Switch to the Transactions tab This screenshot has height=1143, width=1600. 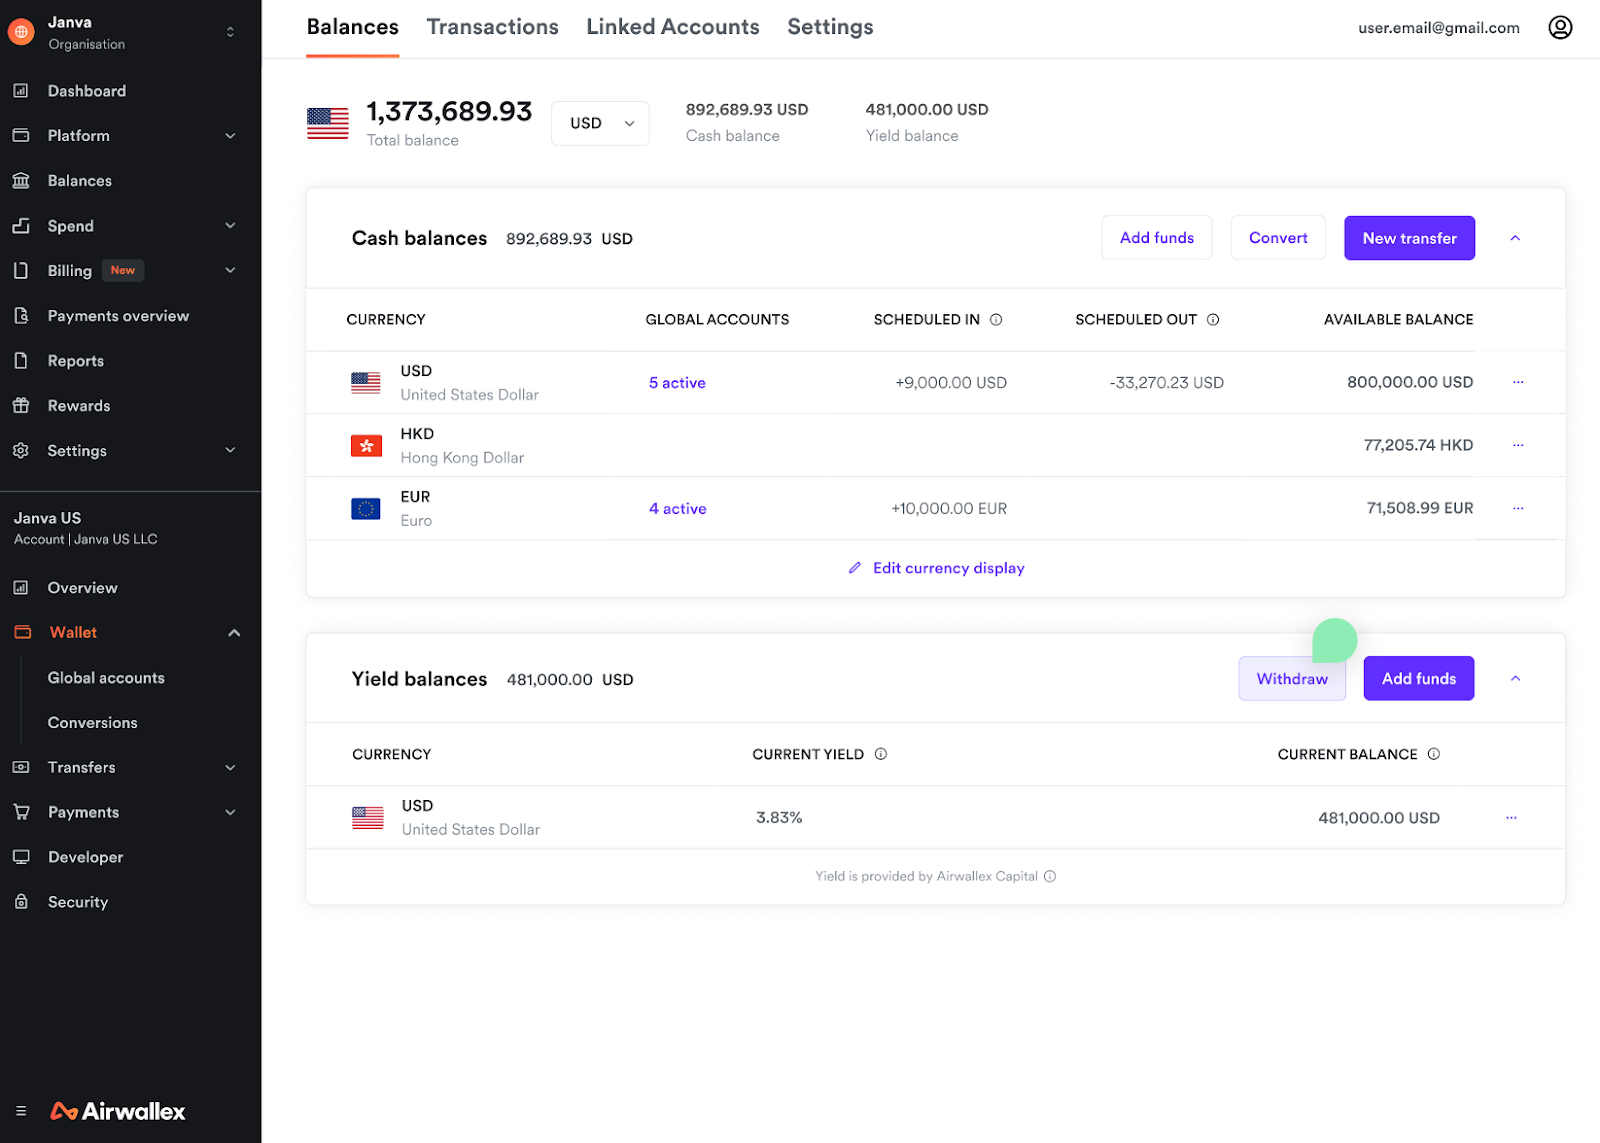493,27
